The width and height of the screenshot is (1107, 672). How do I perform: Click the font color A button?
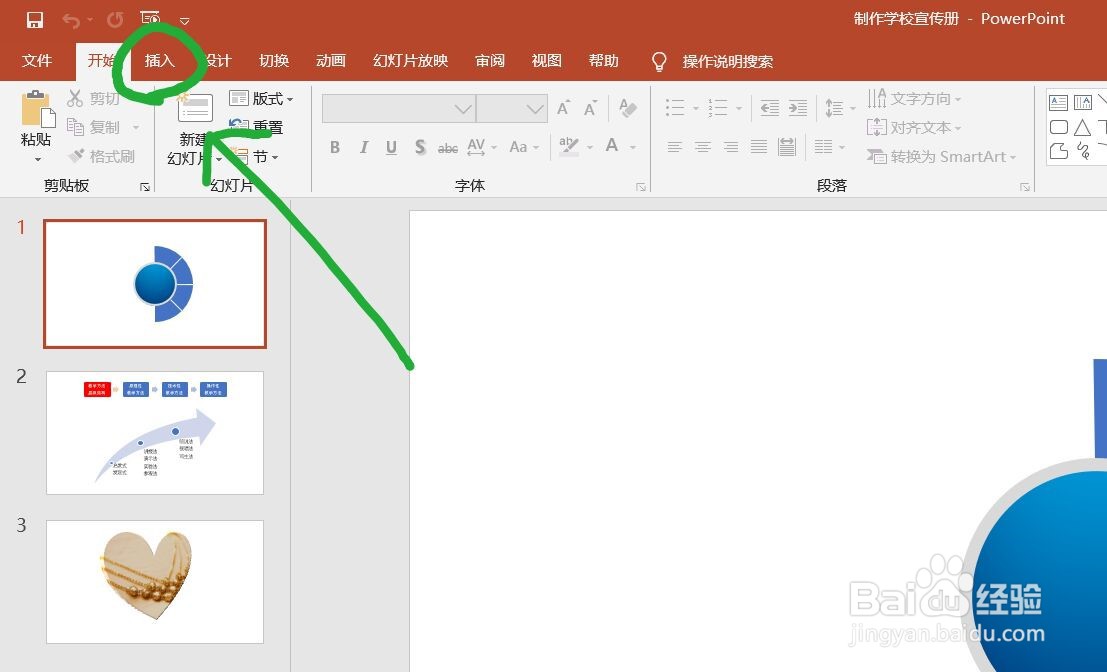coord(612,146)
